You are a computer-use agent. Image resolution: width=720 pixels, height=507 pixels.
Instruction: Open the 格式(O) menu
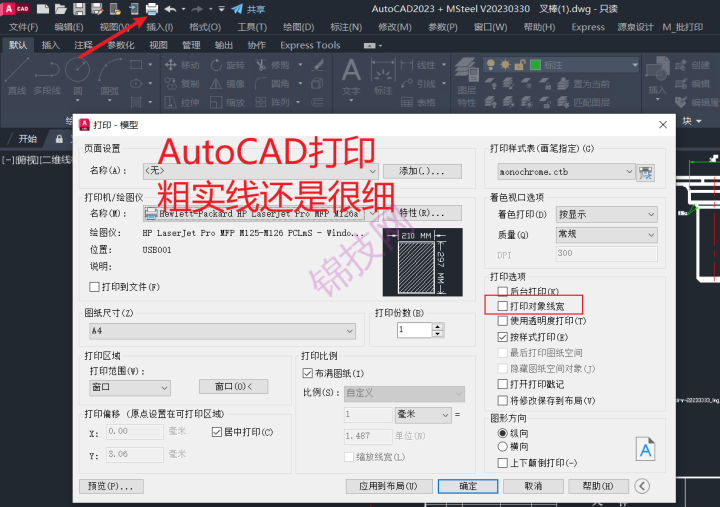[205, 27]
